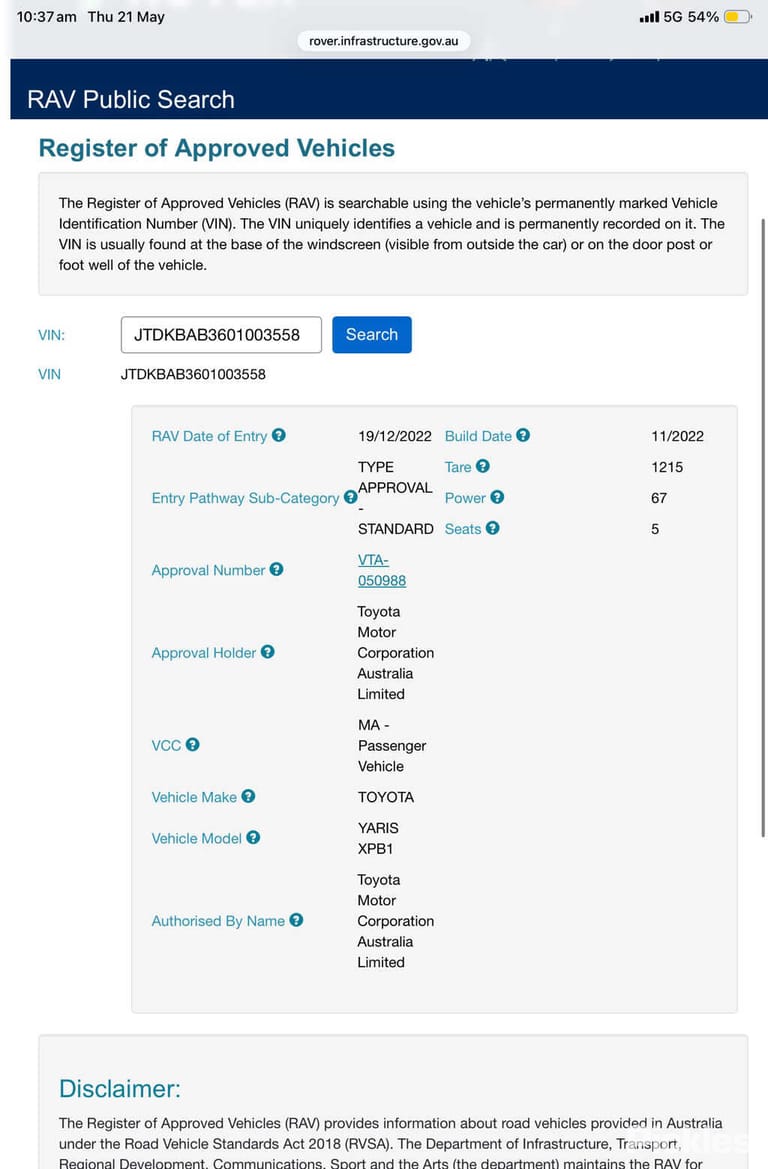This screenshot has width=768, height=1169.
Task: Tap the rover.infrastructure.gov.au address bar
Action: coord(384,41)
